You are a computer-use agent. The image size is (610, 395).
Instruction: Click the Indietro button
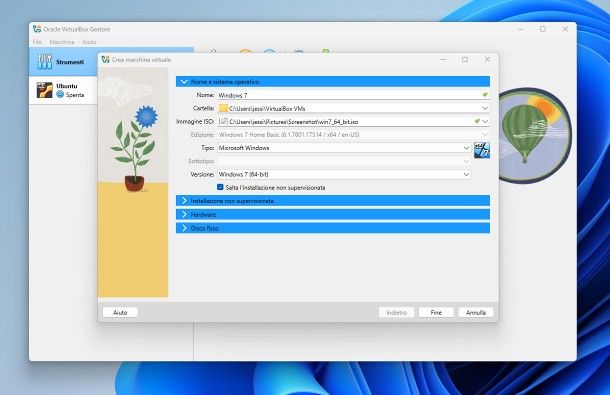(396, 312)
